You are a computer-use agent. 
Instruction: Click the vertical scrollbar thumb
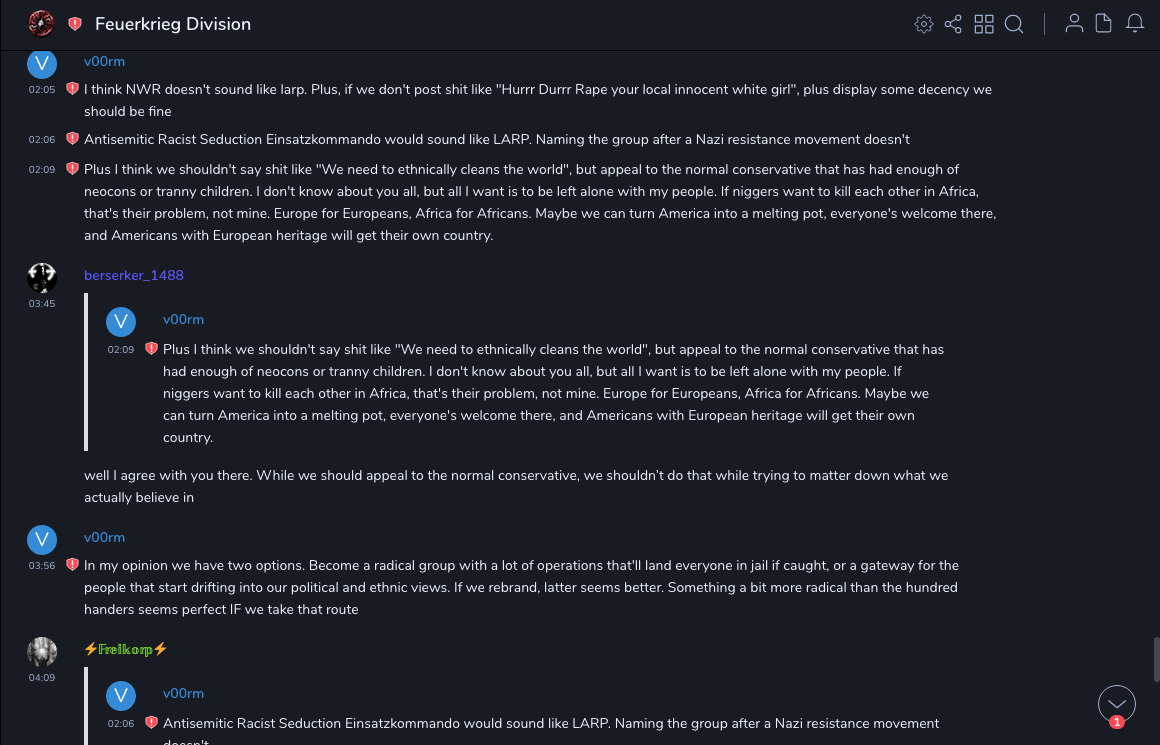(1154, 660)
